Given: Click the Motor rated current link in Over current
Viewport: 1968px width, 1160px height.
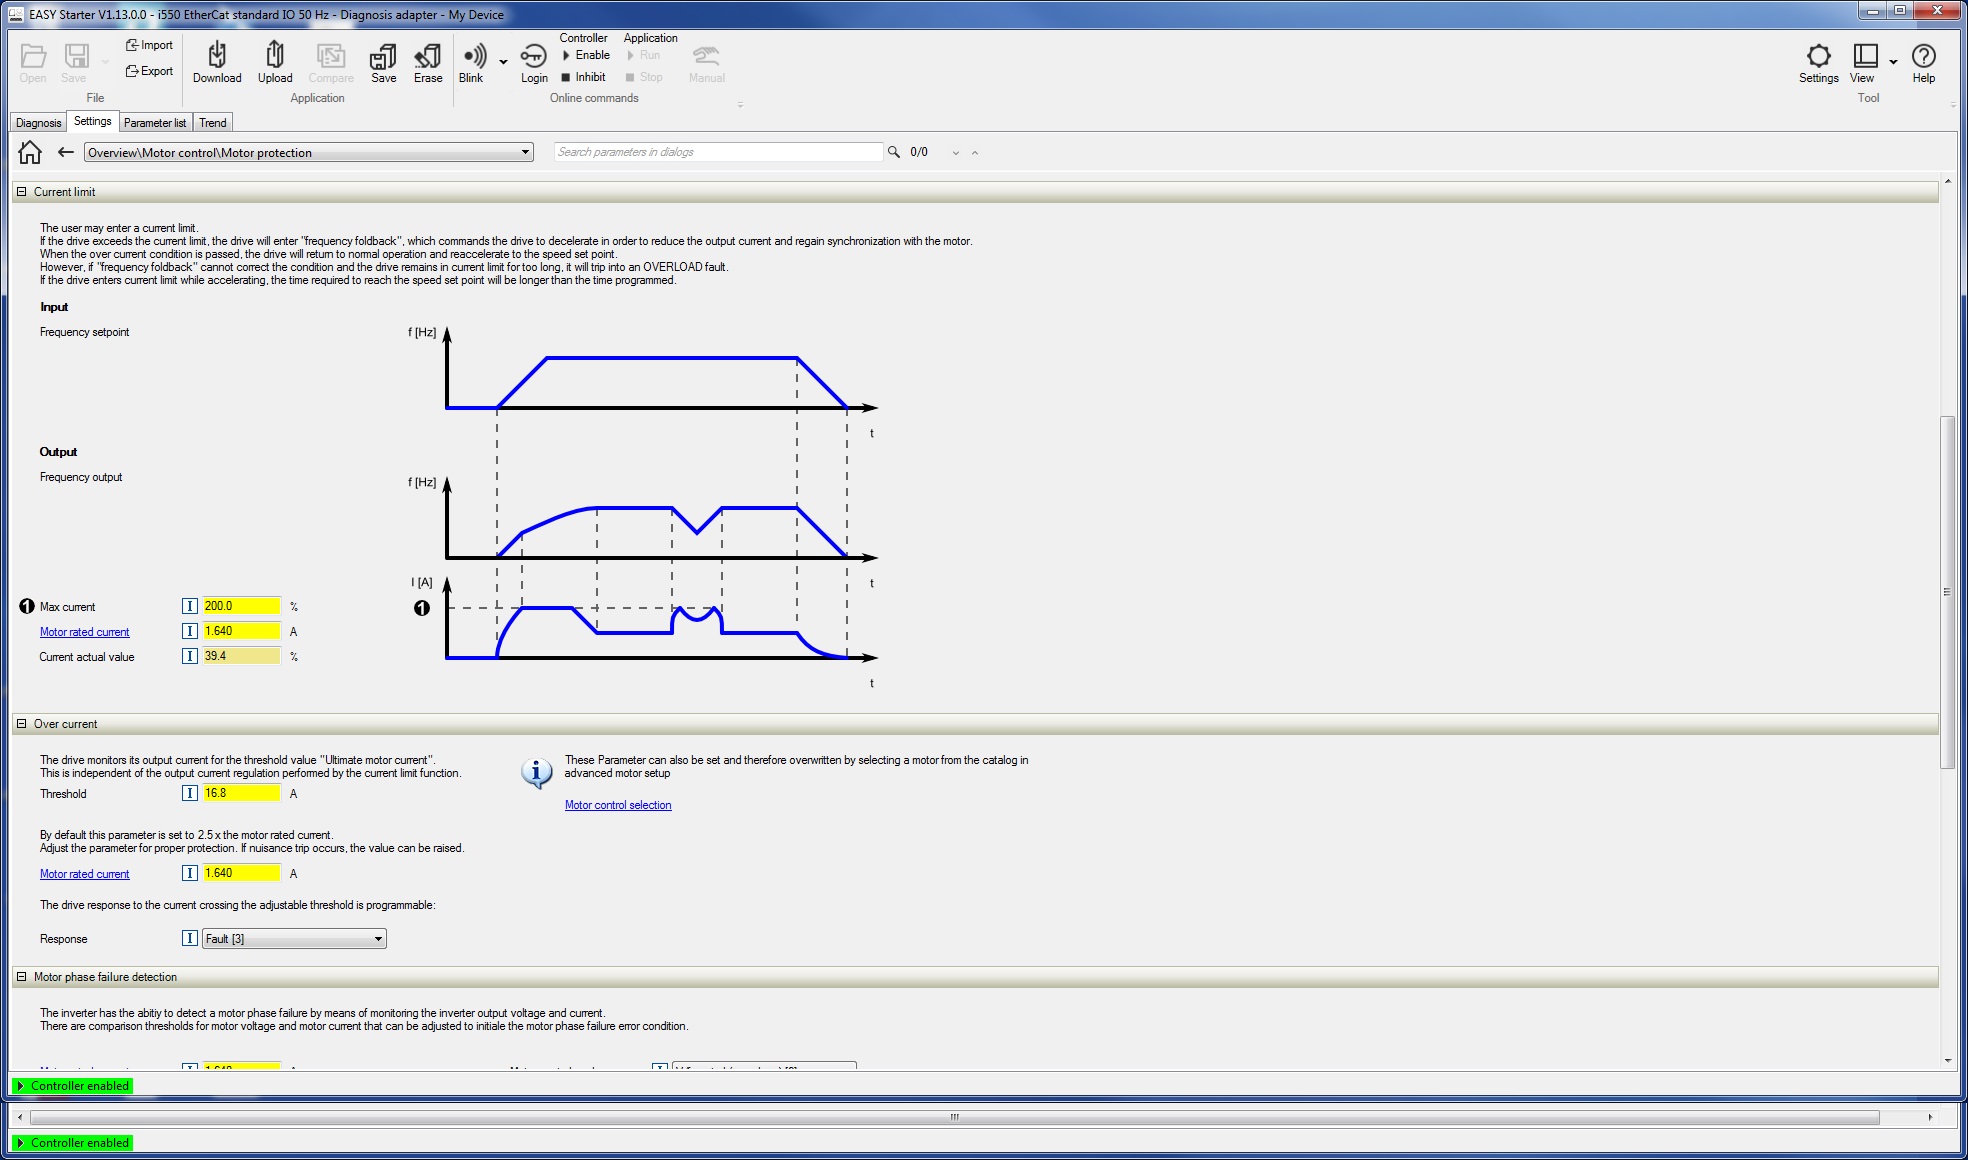Looking at the screenshot, I should (x=84, y=873).
